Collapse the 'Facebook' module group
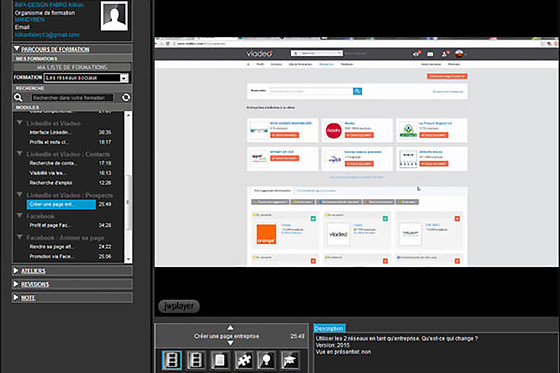This screenshot has width=560, height=373. pos(20,215)
